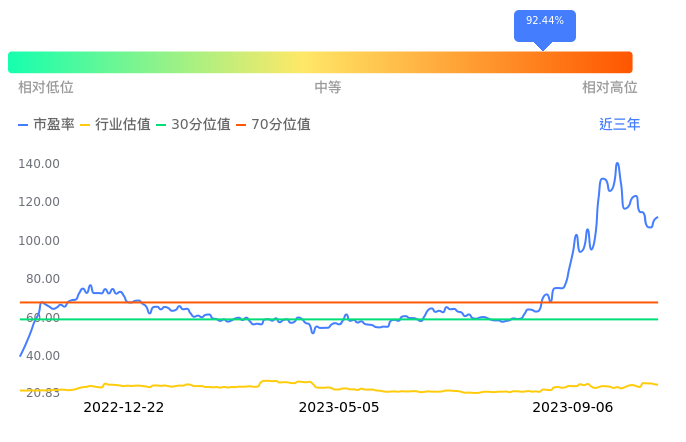Hide the 70分位值 legend series
The height and width of the screenshot is (442, 686).
pyautogui.click(x=272, y=125)
